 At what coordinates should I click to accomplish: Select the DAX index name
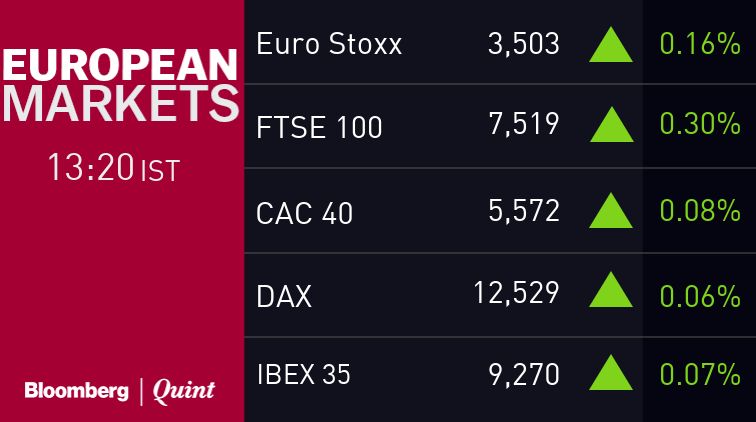click(284, 296)
